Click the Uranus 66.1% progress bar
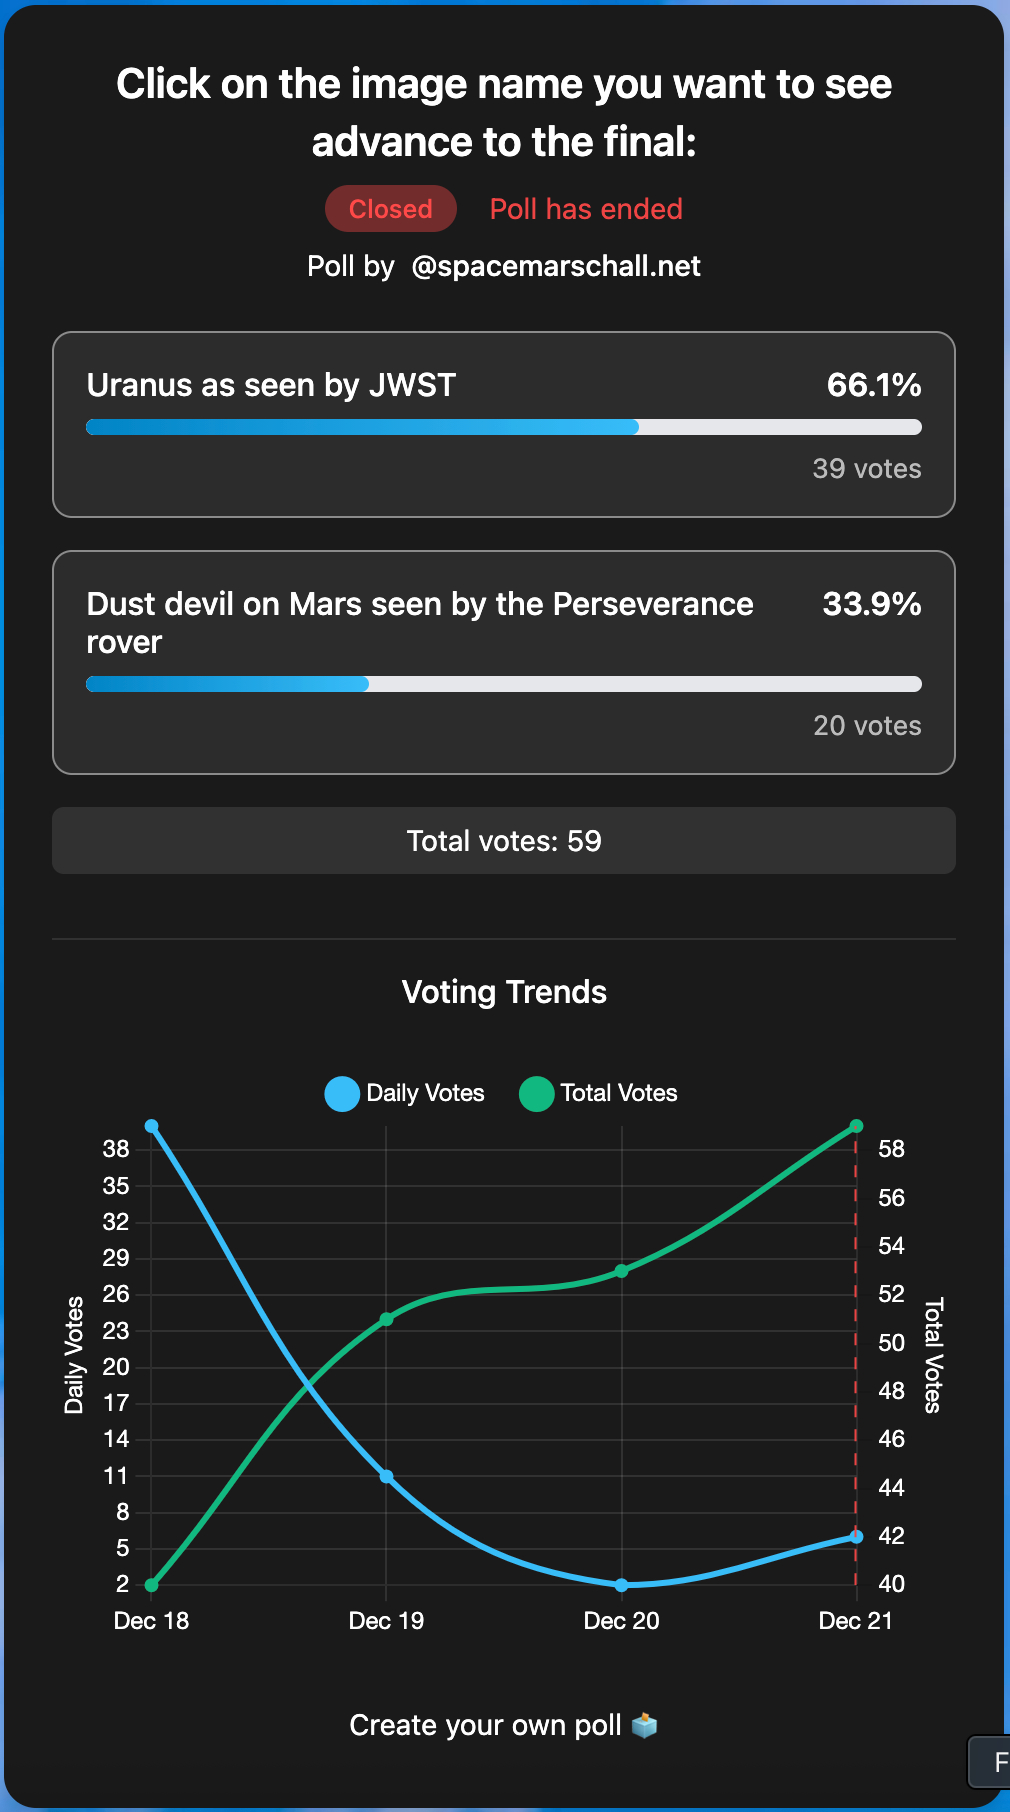Image resolution: width=1010 pixels, height=1812 pixels. [504, 428]
